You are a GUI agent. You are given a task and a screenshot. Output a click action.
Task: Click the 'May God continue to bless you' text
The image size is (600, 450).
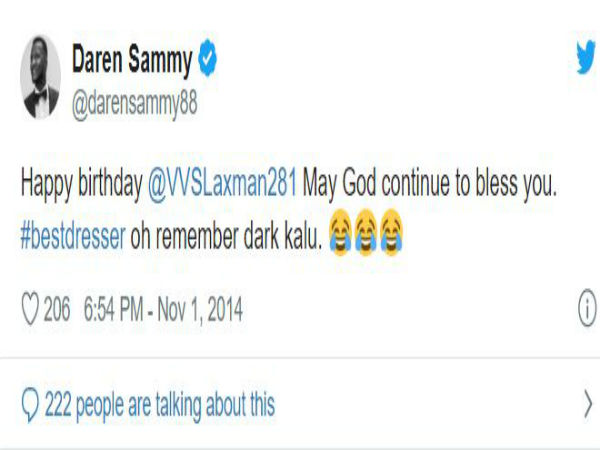pyautogui.click(x=429, y=184)
